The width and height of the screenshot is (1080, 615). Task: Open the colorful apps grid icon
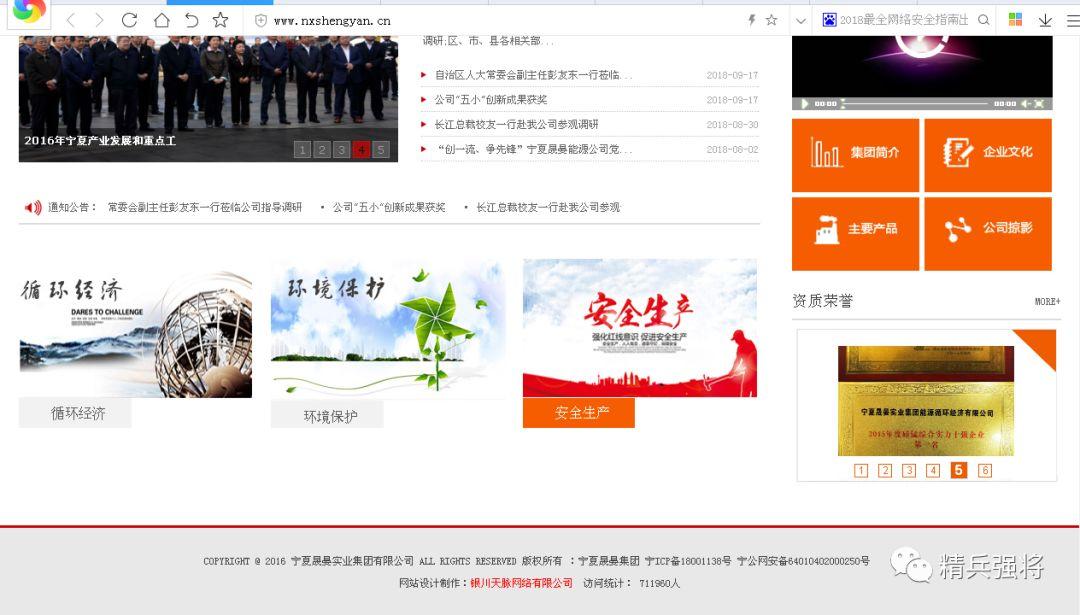(1015, 20)
